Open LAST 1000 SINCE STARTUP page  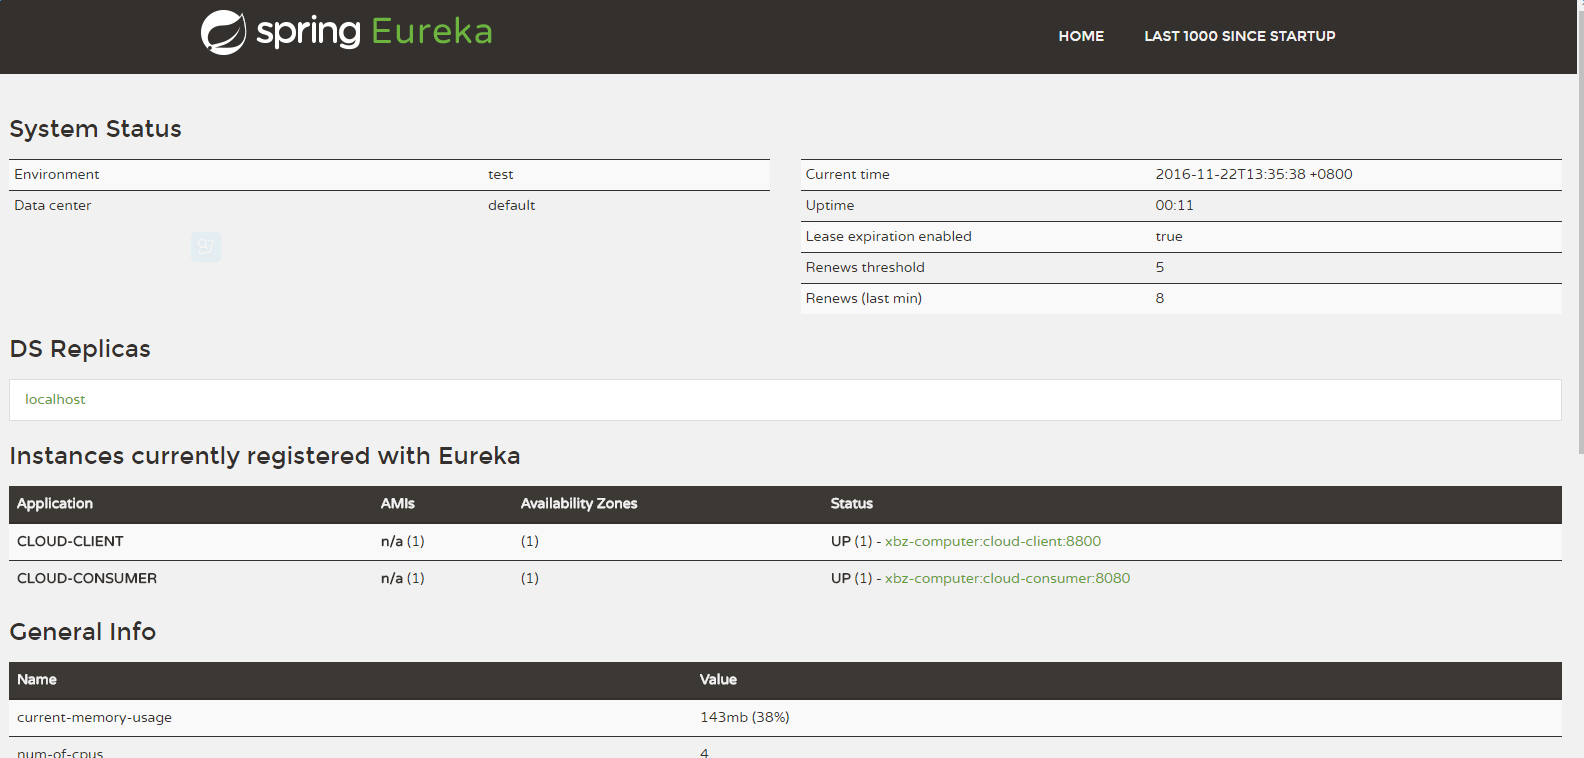[x=1240, y=36]
